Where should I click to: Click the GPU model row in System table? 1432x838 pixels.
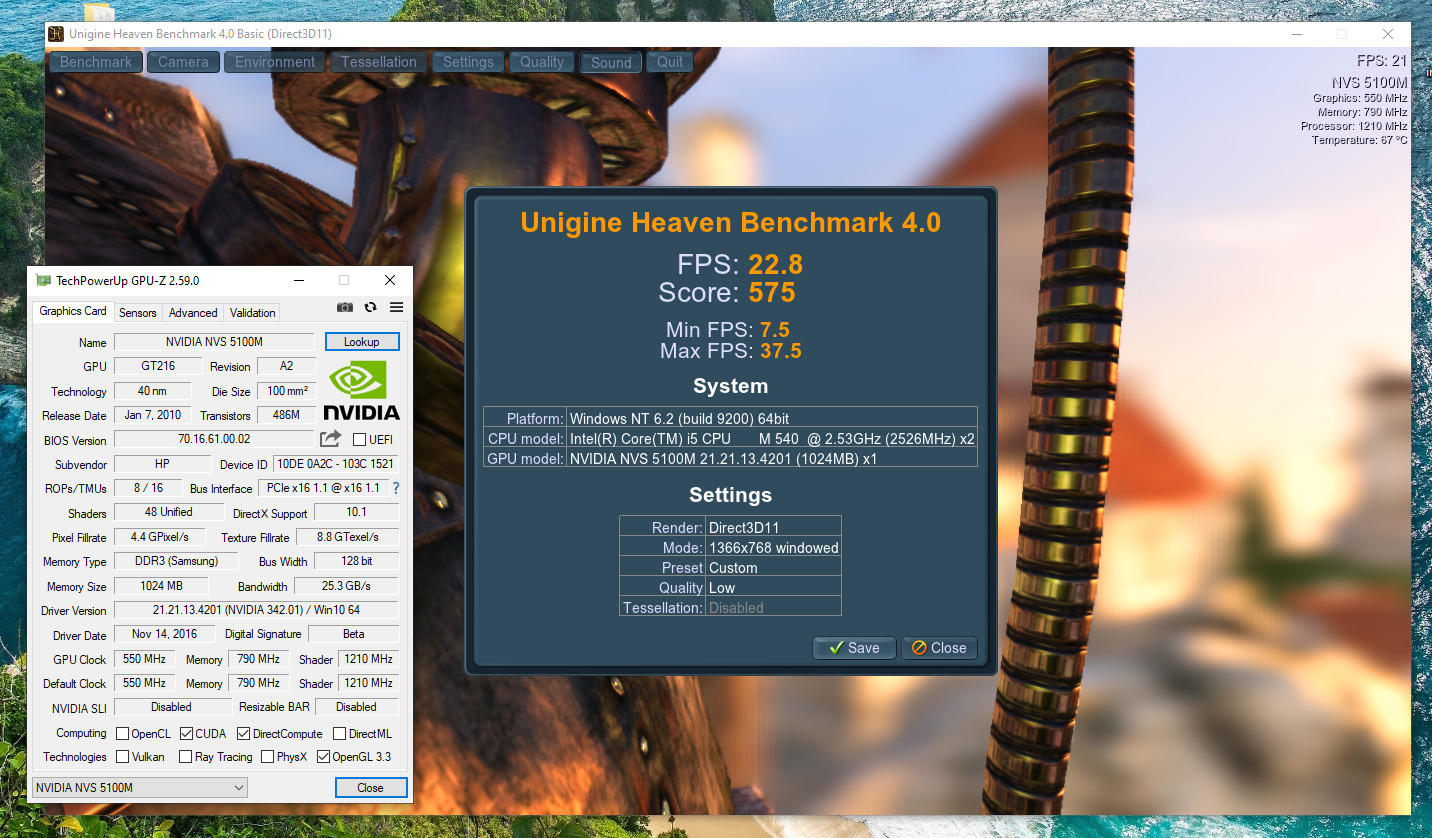(x=730, y=458)
